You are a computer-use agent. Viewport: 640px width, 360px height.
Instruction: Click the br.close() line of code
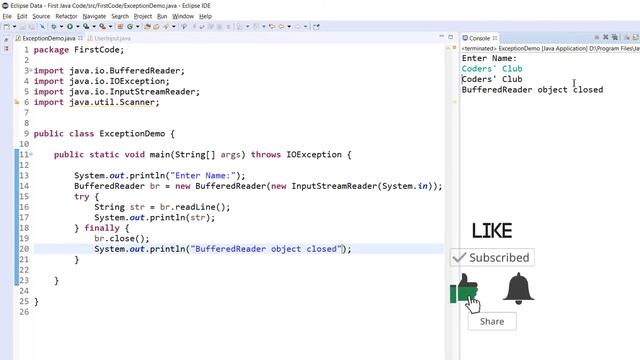[x=122, y=238]
